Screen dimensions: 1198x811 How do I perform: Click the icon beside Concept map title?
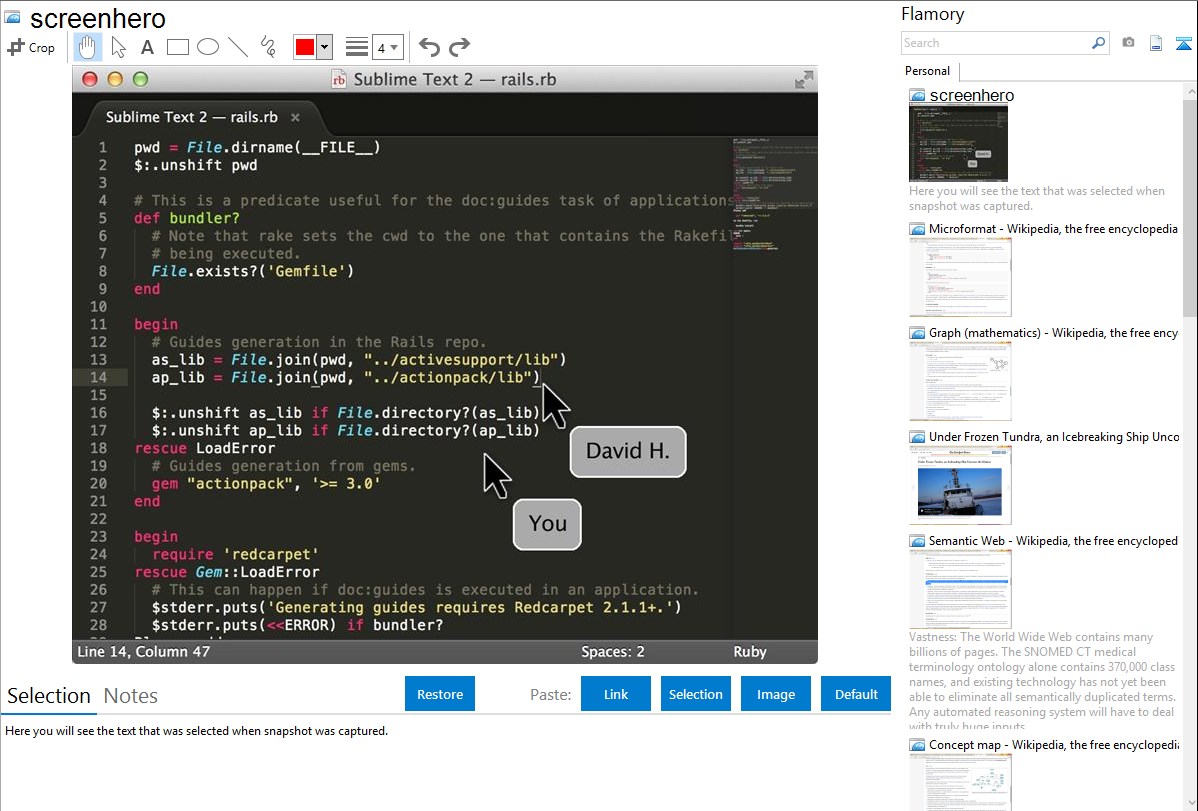pyautogui.click(x=917, y=744)
